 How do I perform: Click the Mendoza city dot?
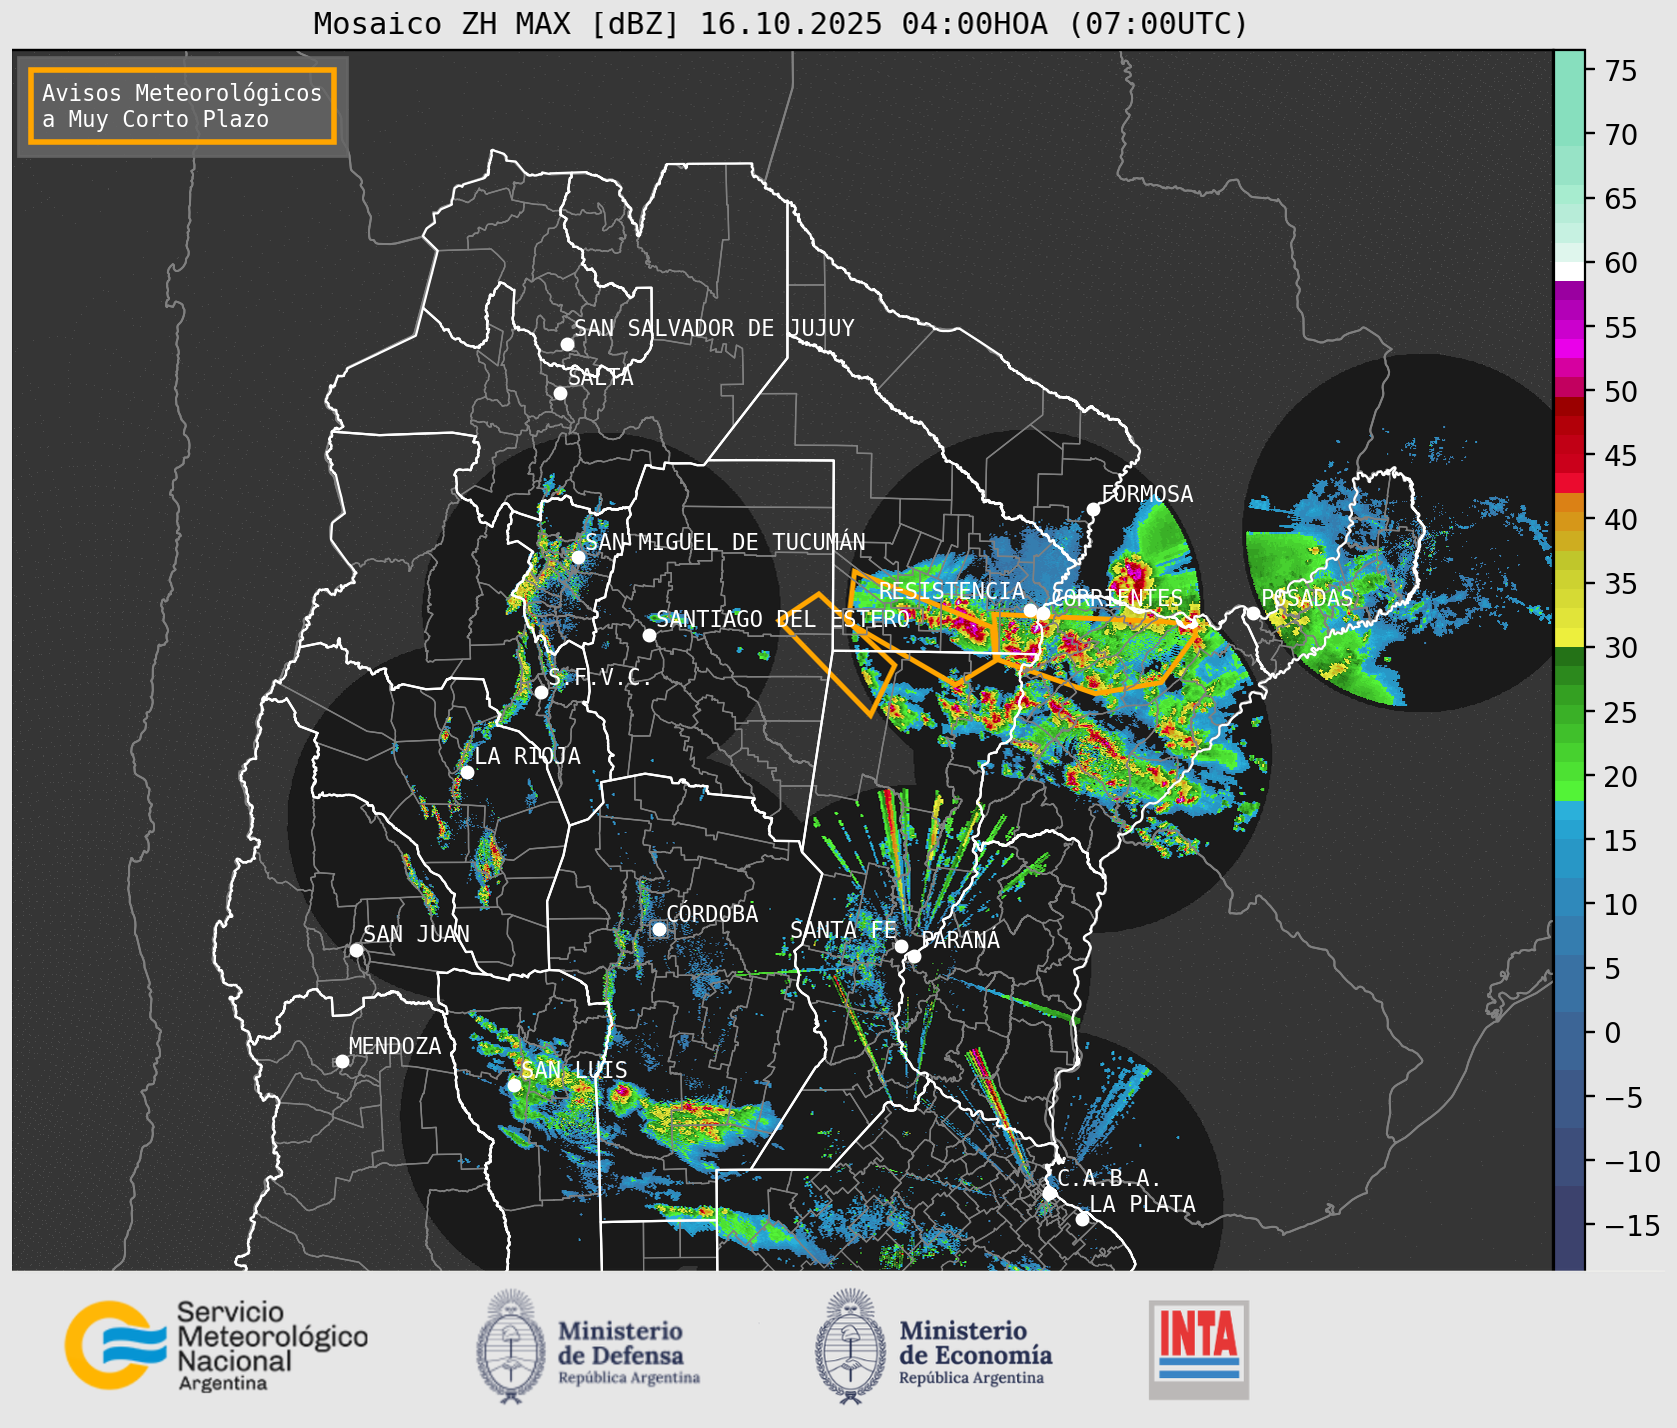pos(342,1061)
